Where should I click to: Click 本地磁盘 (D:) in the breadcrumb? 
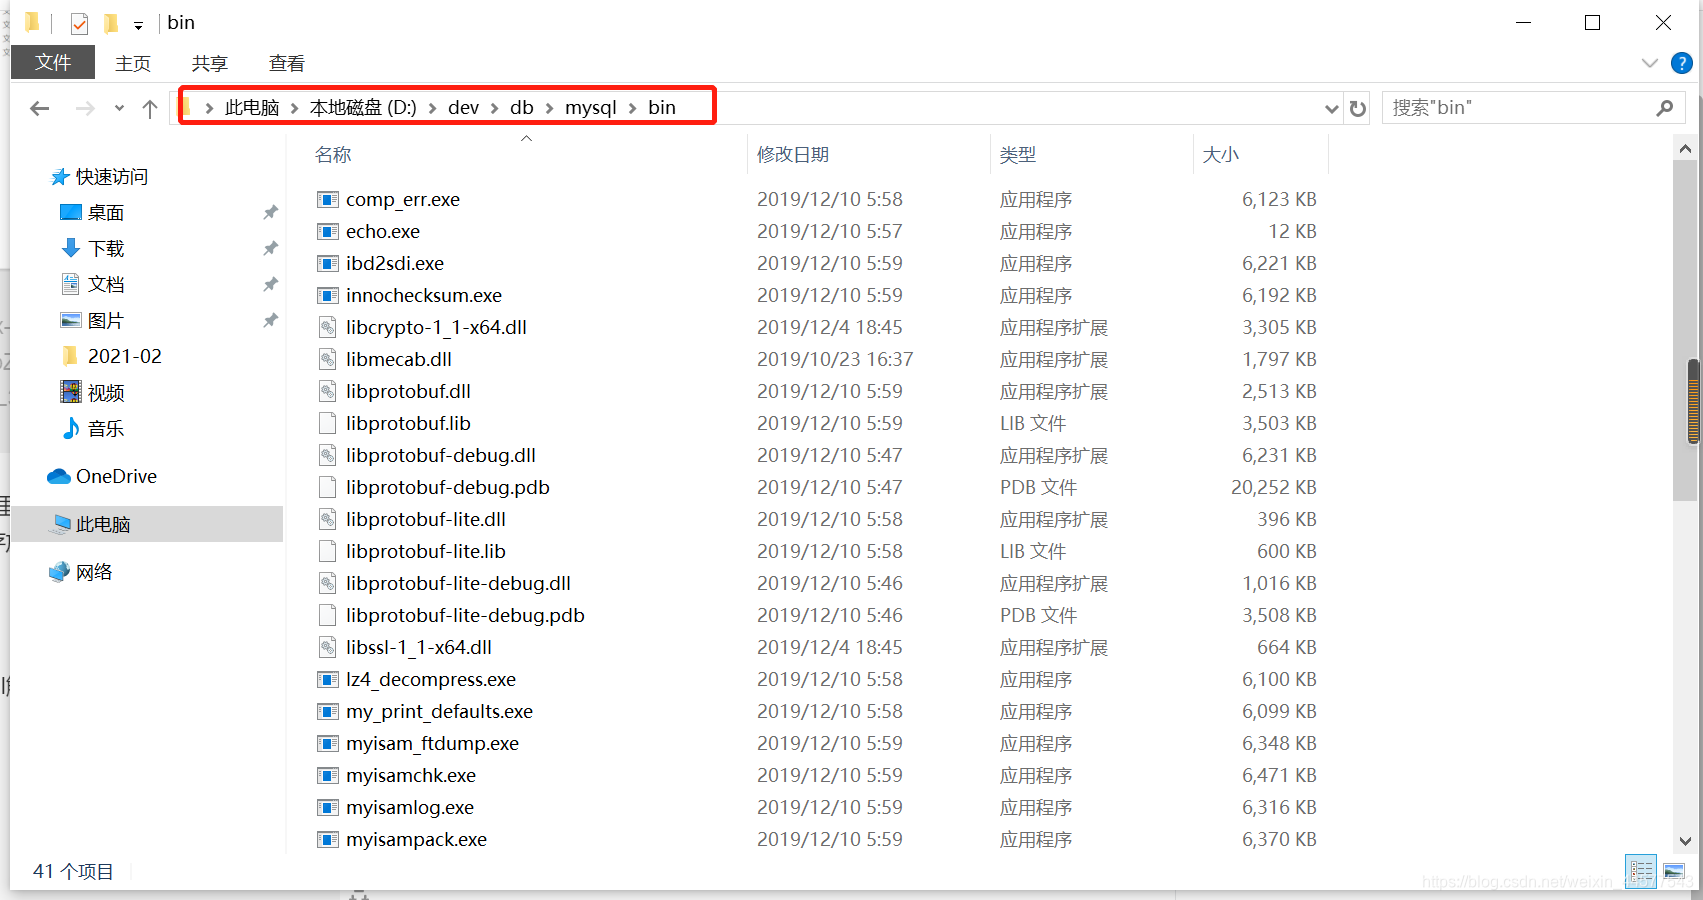[363, 107]
